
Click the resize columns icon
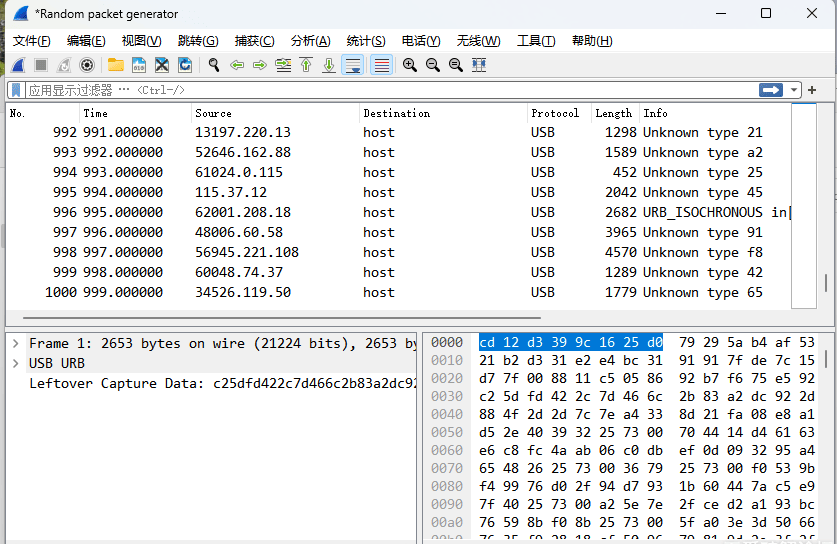click(479, 65)
